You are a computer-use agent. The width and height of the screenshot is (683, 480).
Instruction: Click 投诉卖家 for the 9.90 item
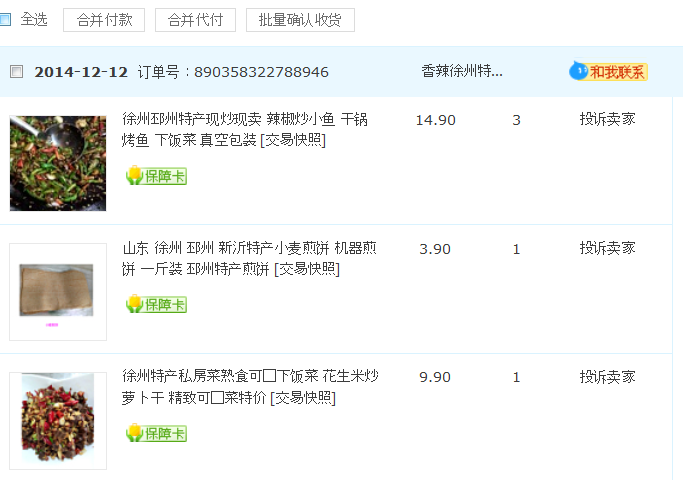tap(607, 377)
